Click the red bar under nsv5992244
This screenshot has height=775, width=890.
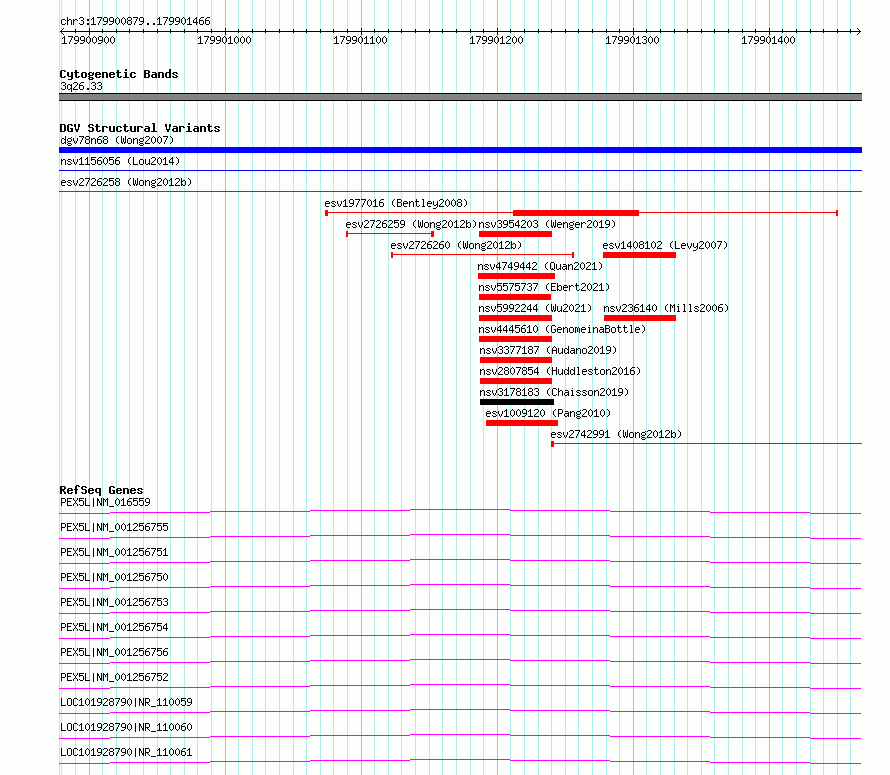coord(515,318)
